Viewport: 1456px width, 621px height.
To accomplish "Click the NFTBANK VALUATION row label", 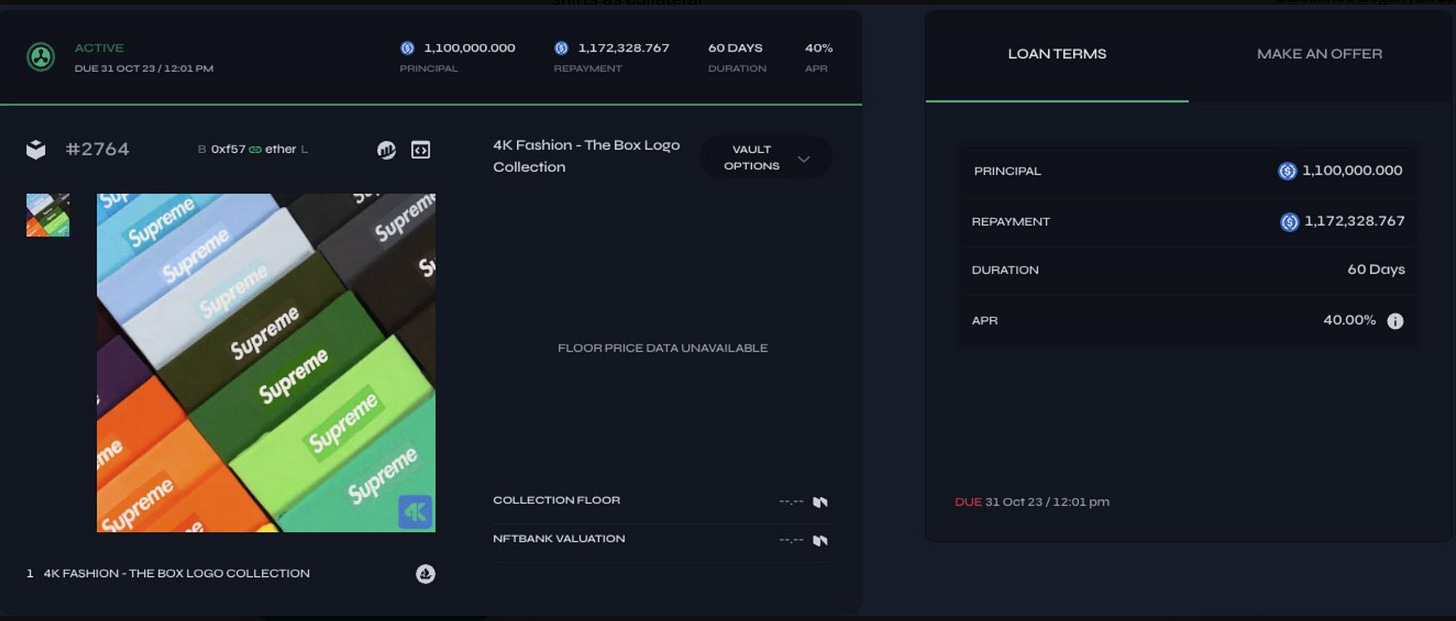I will [x=559, y=538].
